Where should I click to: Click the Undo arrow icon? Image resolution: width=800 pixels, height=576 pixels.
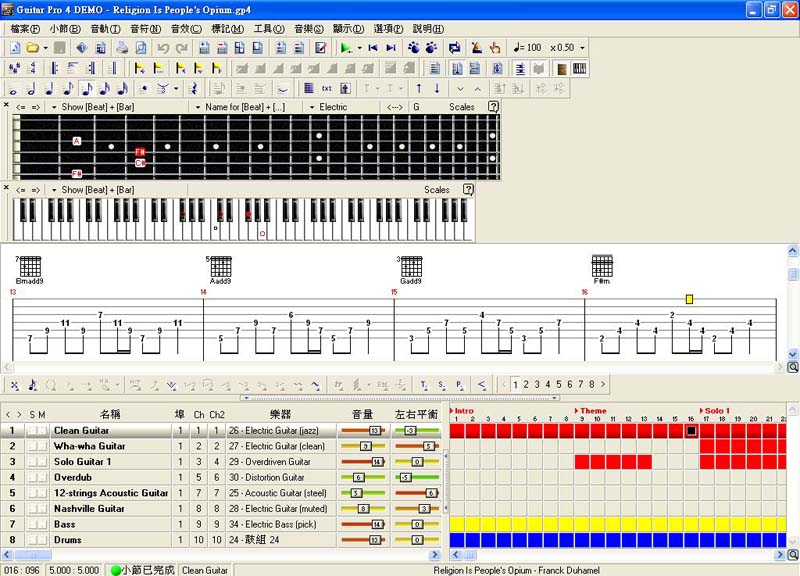pos(163,48)
